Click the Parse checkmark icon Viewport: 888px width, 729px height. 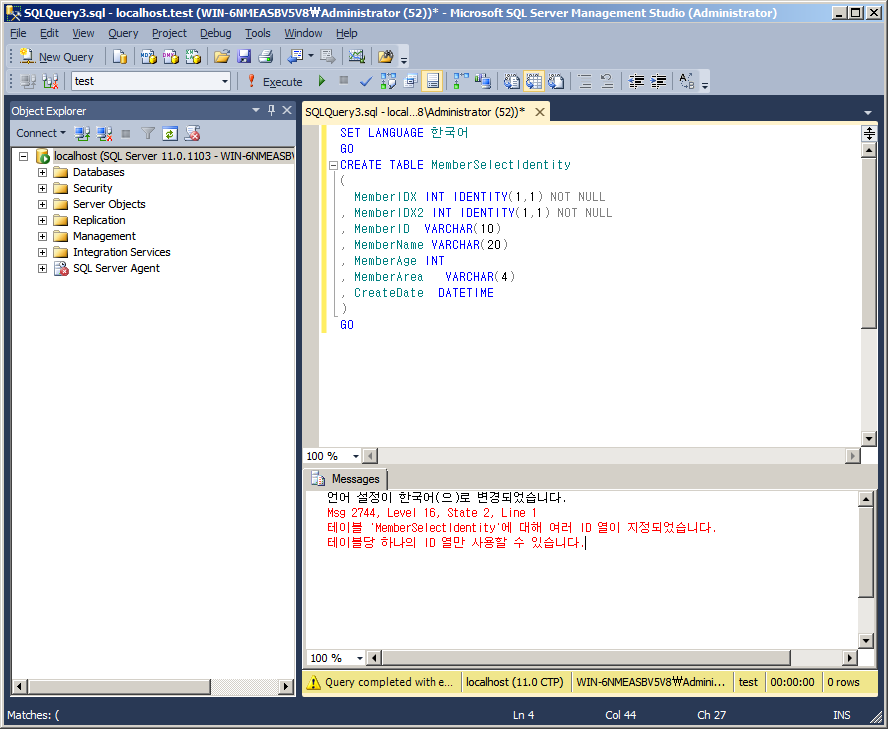366,82
